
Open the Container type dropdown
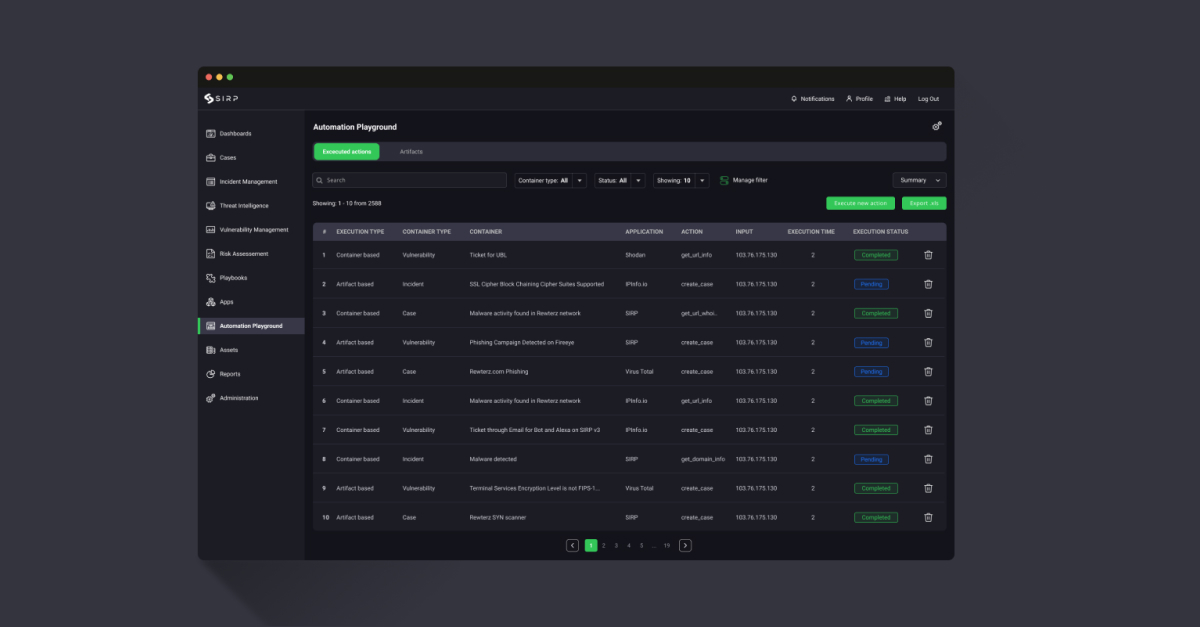pyautogui.click(x=578, y=180)
